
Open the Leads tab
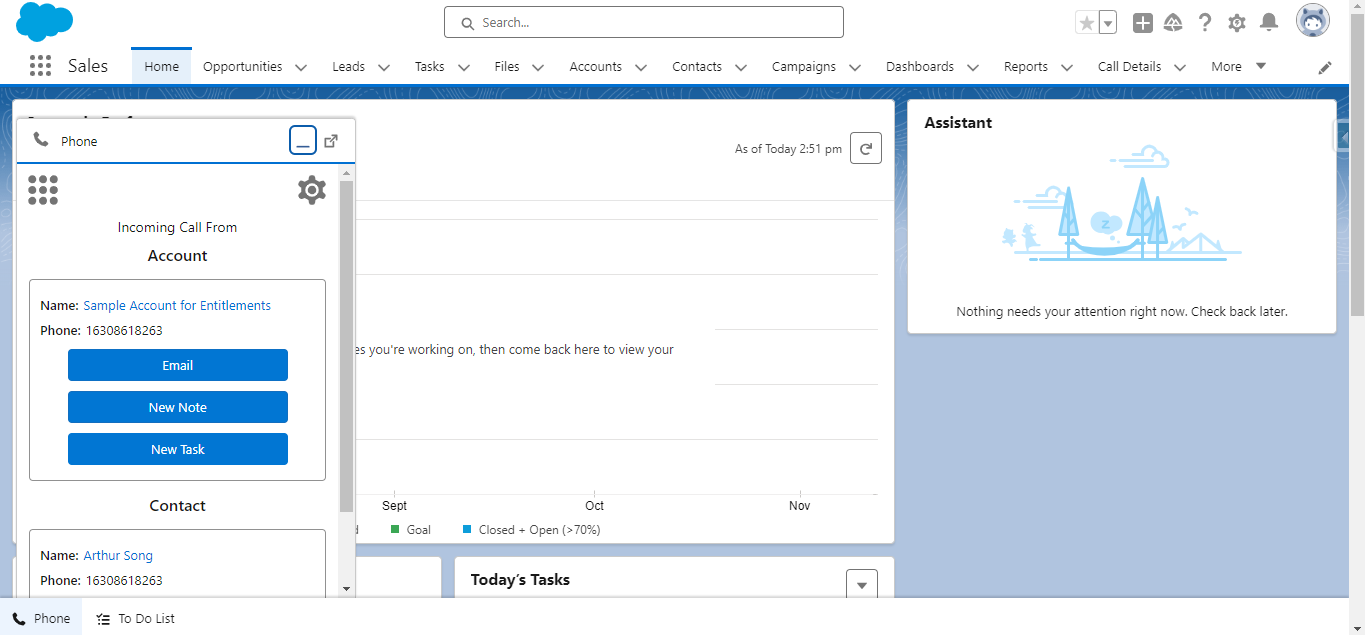pos(349,67)
